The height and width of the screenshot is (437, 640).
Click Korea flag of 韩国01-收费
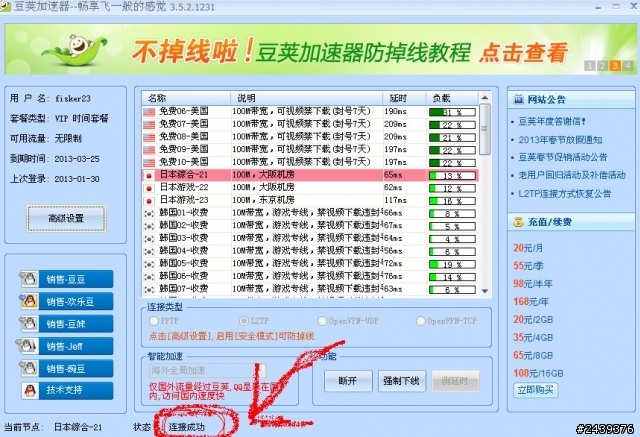[149, 213]
